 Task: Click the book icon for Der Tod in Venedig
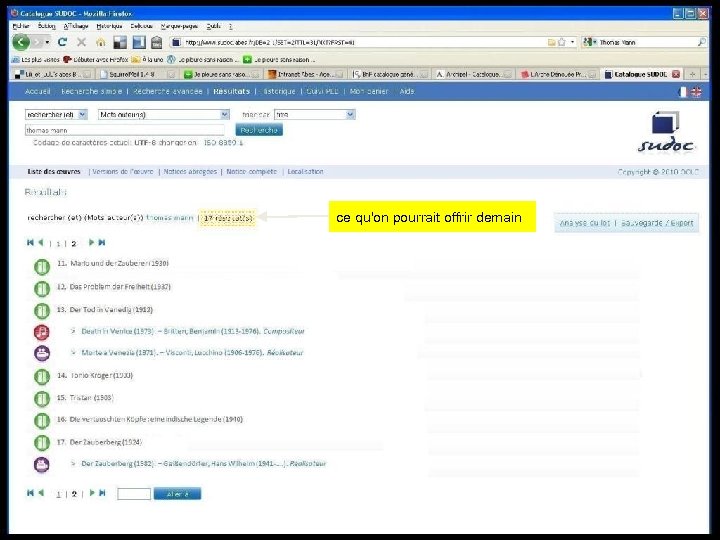point(42,311)
